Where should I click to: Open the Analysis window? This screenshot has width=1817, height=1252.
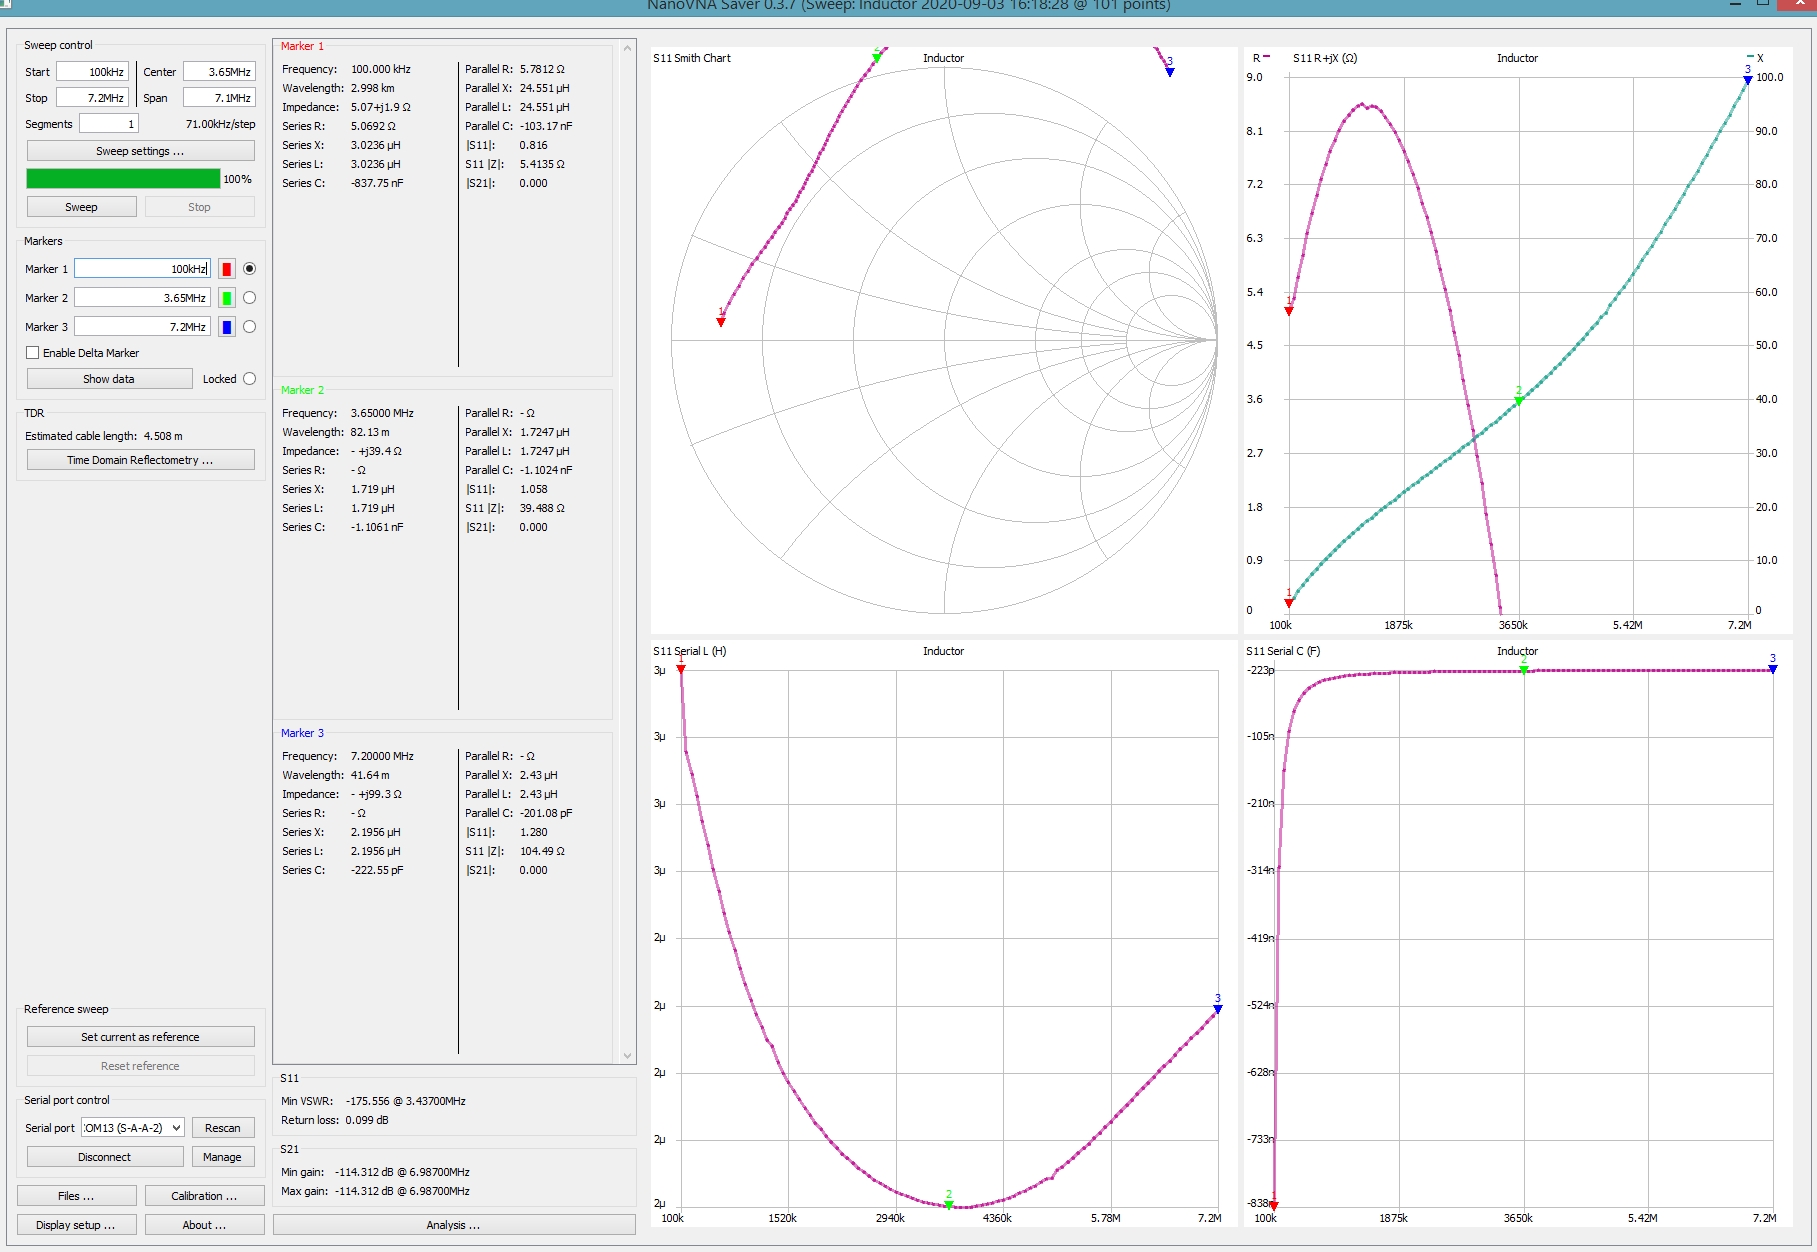(x=454, y=1225)
